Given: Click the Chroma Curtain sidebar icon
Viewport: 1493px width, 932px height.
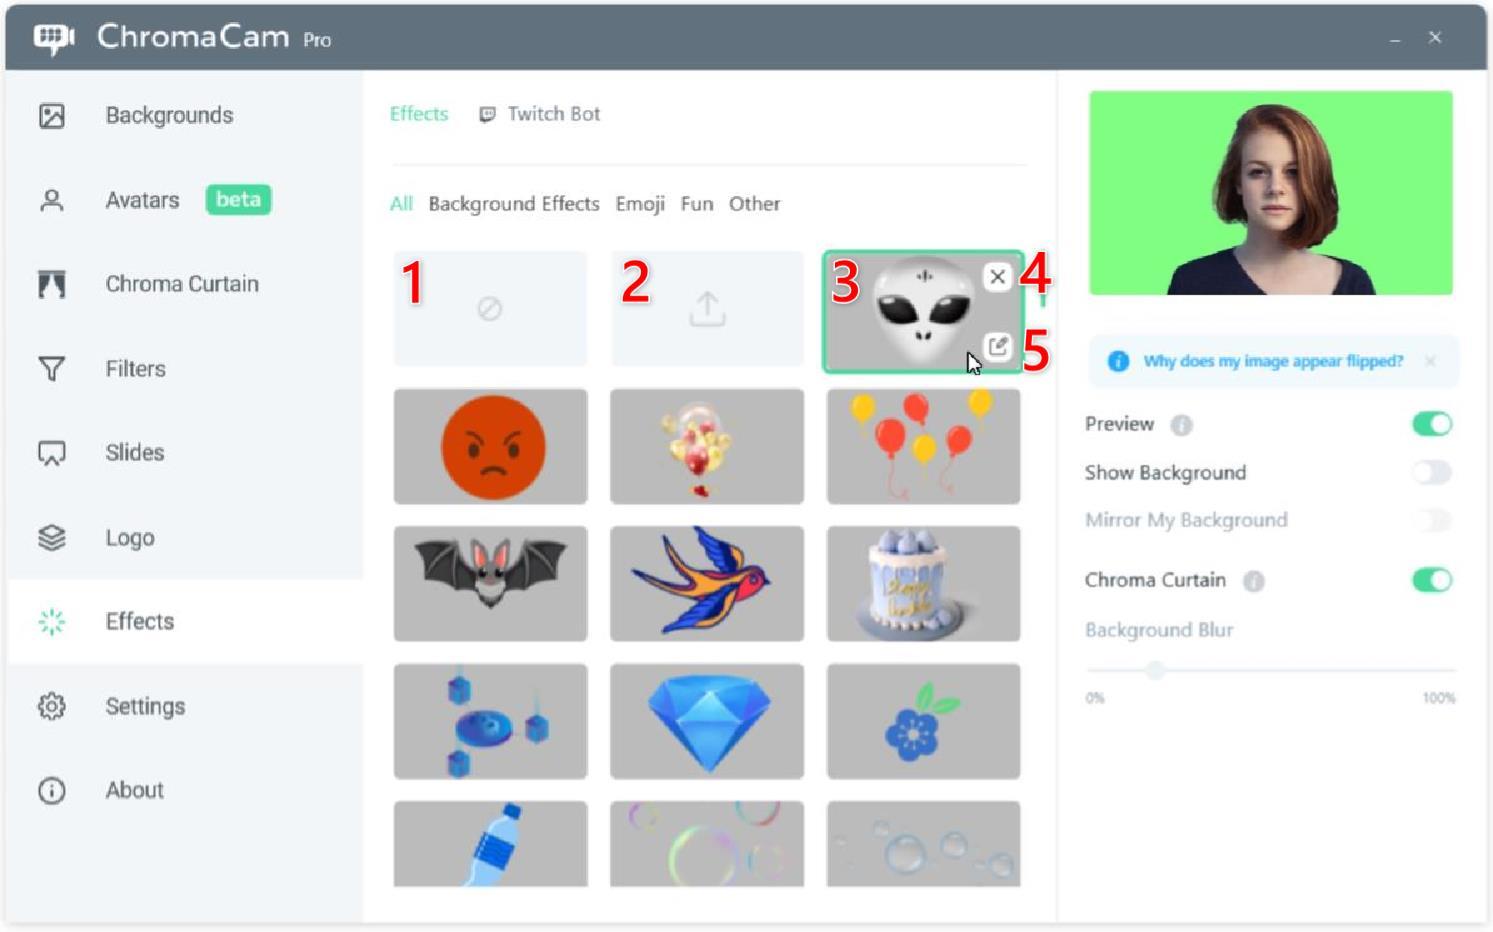Looking at the screenshot, I should pyautogui.click(x=50, y=284).
